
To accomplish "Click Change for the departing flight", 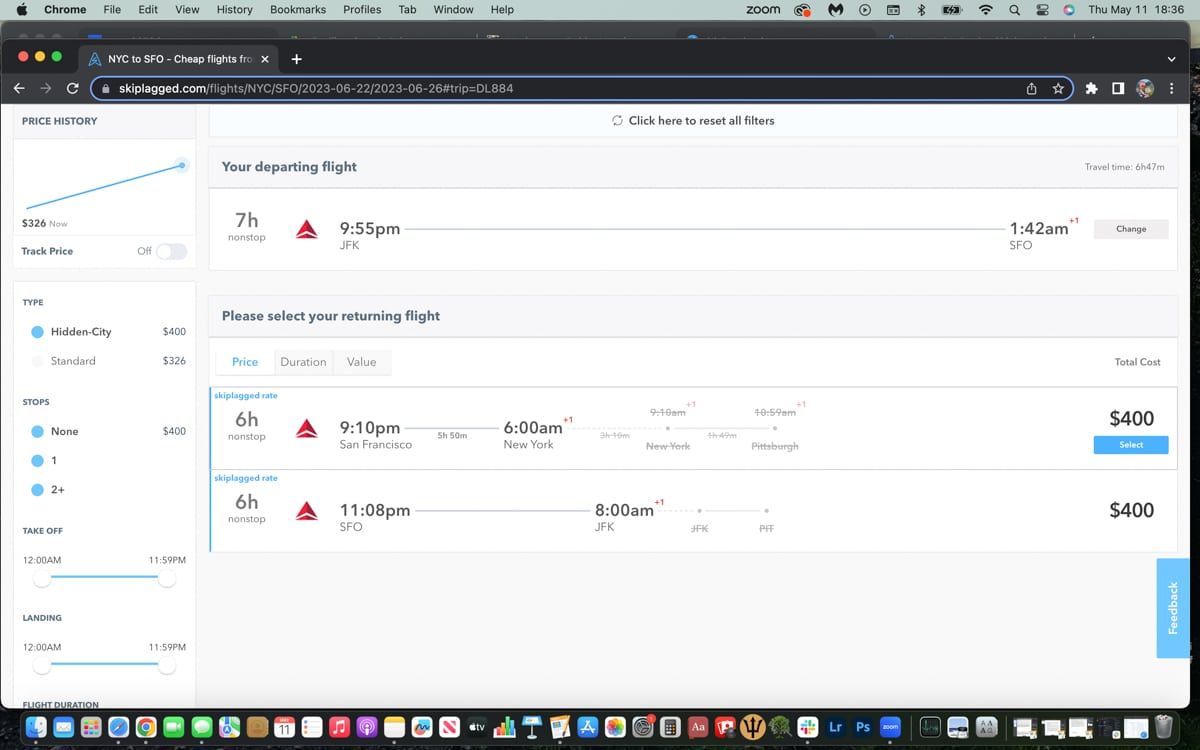I will [x=1131, y=229].
